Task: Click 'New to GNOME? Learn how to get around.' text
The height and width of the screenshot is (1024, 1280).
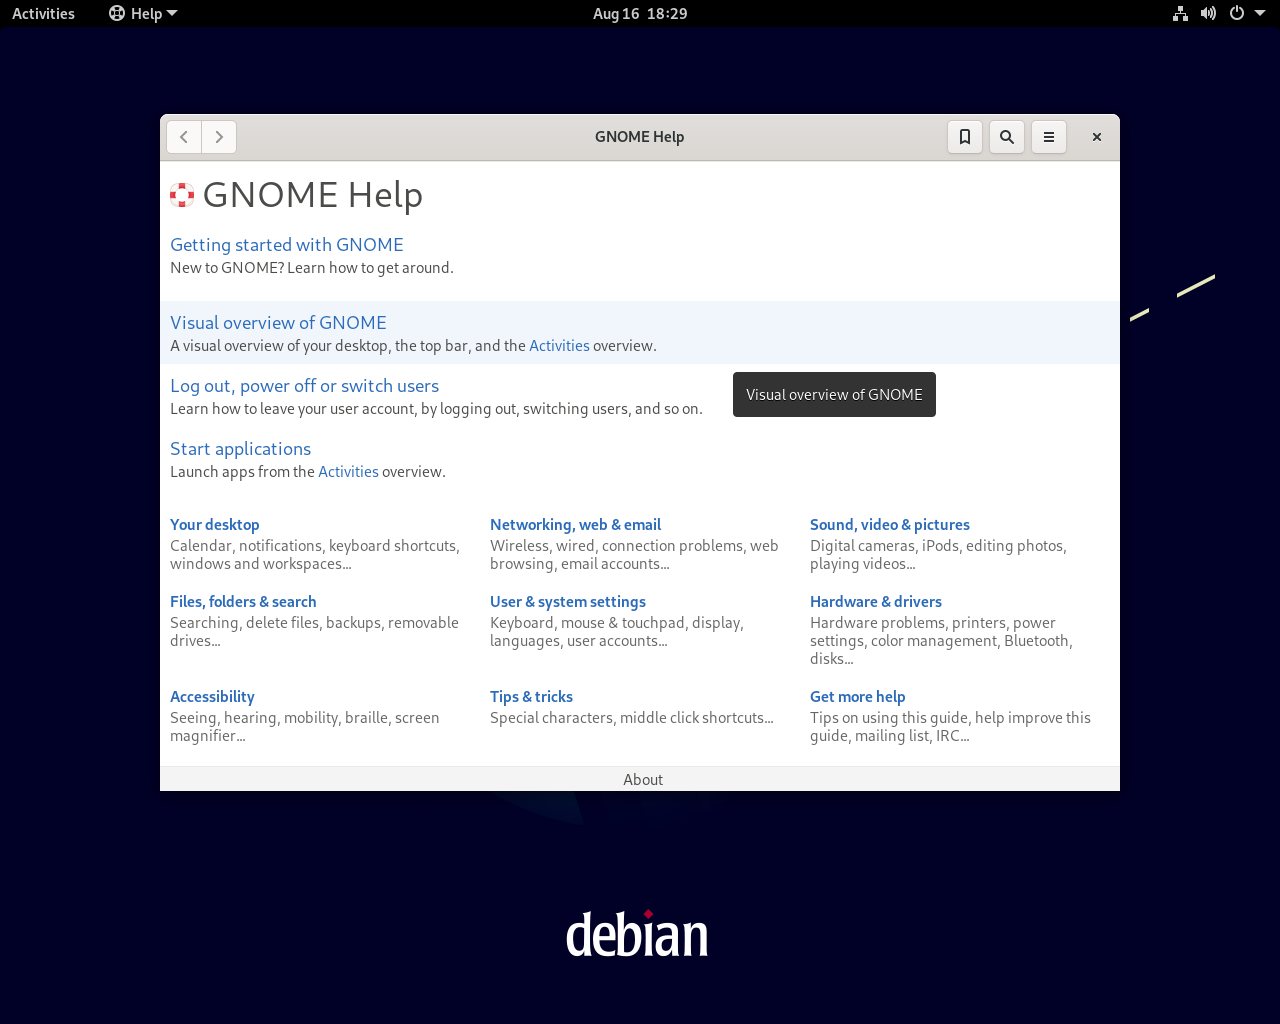Action: coord(312,268)
